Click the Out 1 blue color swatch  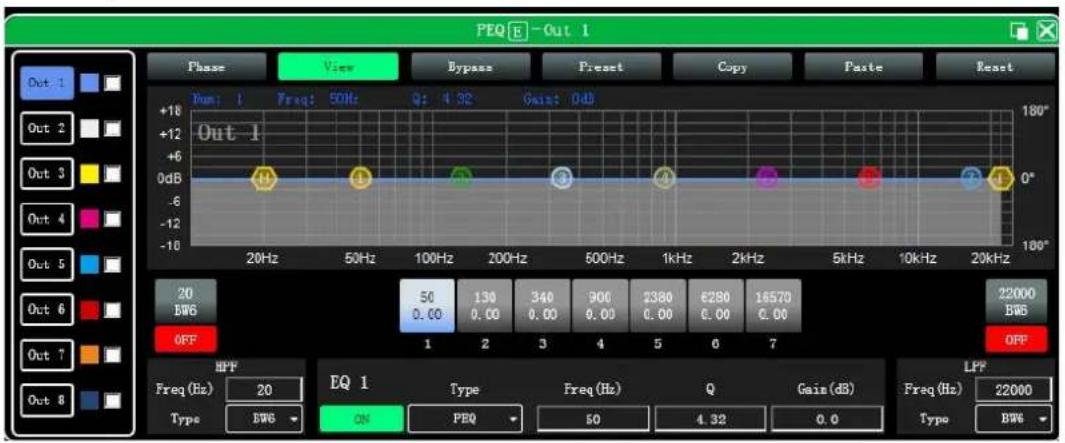(89, 83)
